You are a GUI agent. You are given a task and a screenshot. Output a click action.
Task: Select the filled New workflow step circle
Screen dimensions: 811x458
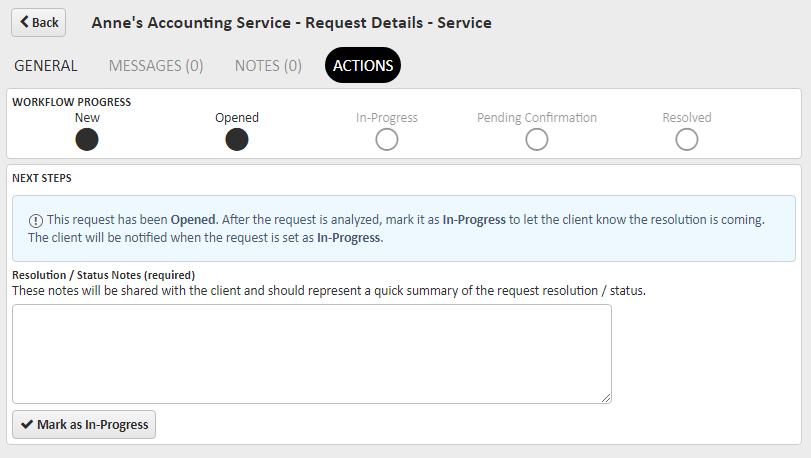click(87, 140)
